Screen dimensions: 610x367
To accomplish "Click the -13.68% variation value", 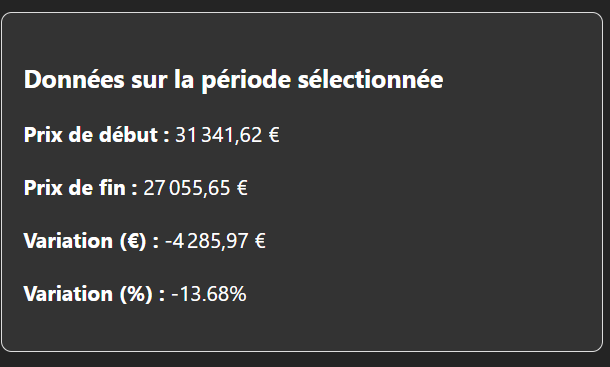I will pos(209,294).
